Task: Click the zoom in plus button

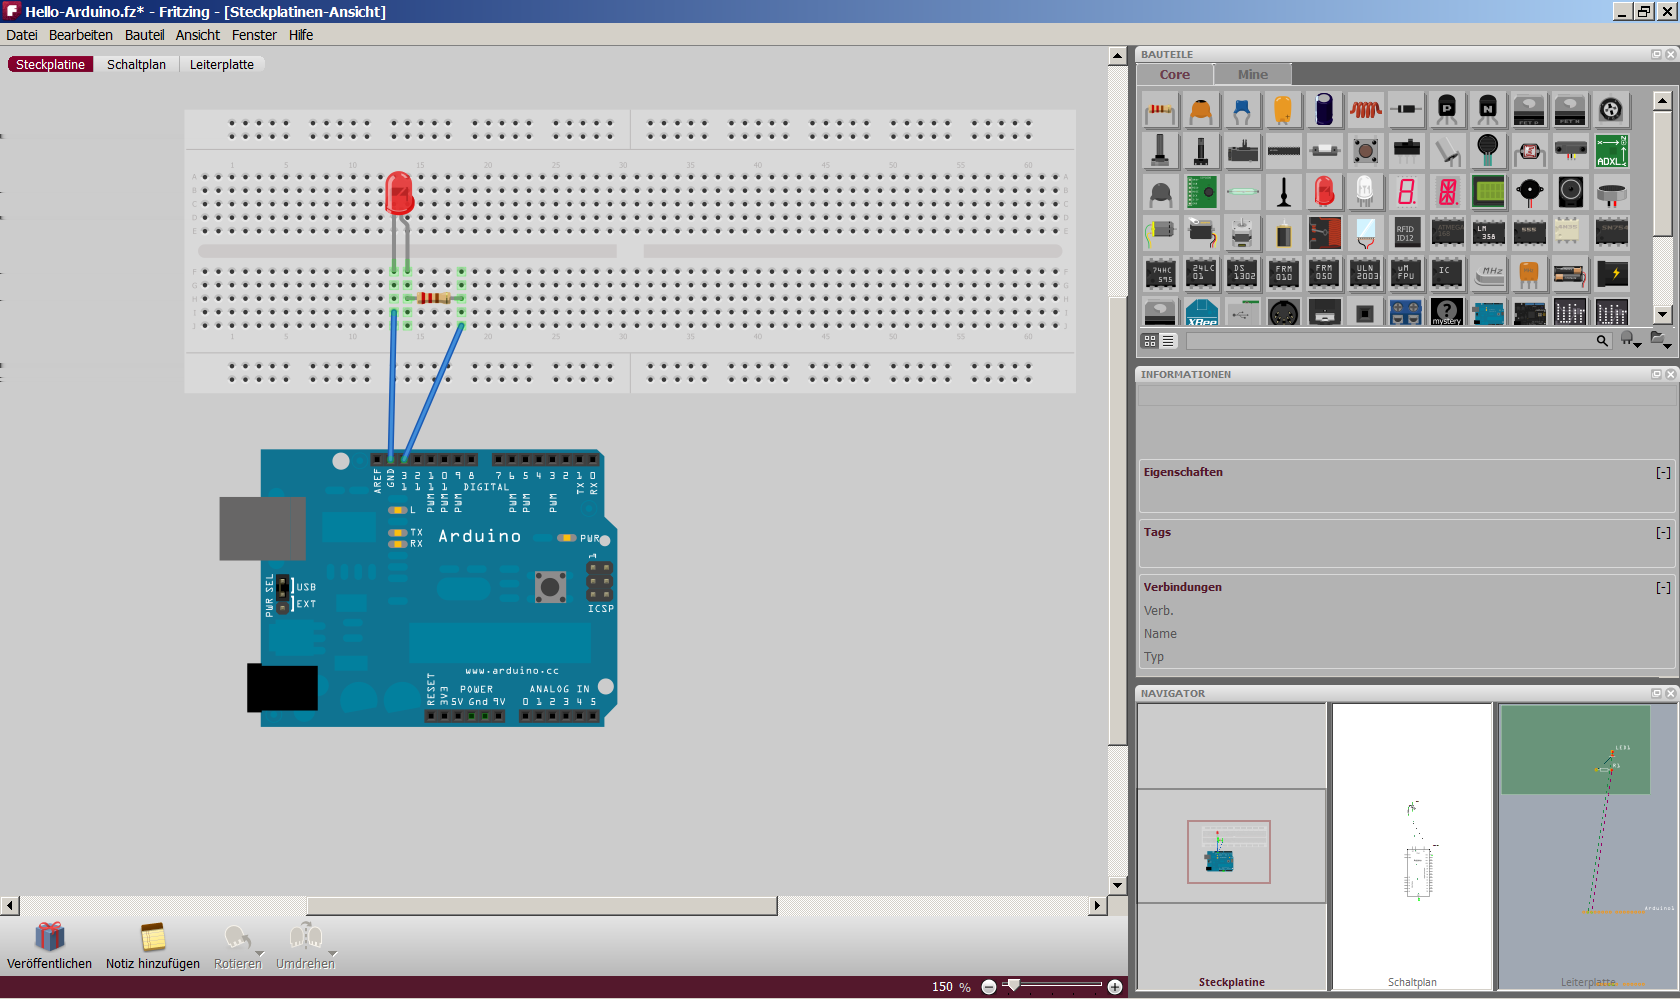Action: coord(1115,987)
